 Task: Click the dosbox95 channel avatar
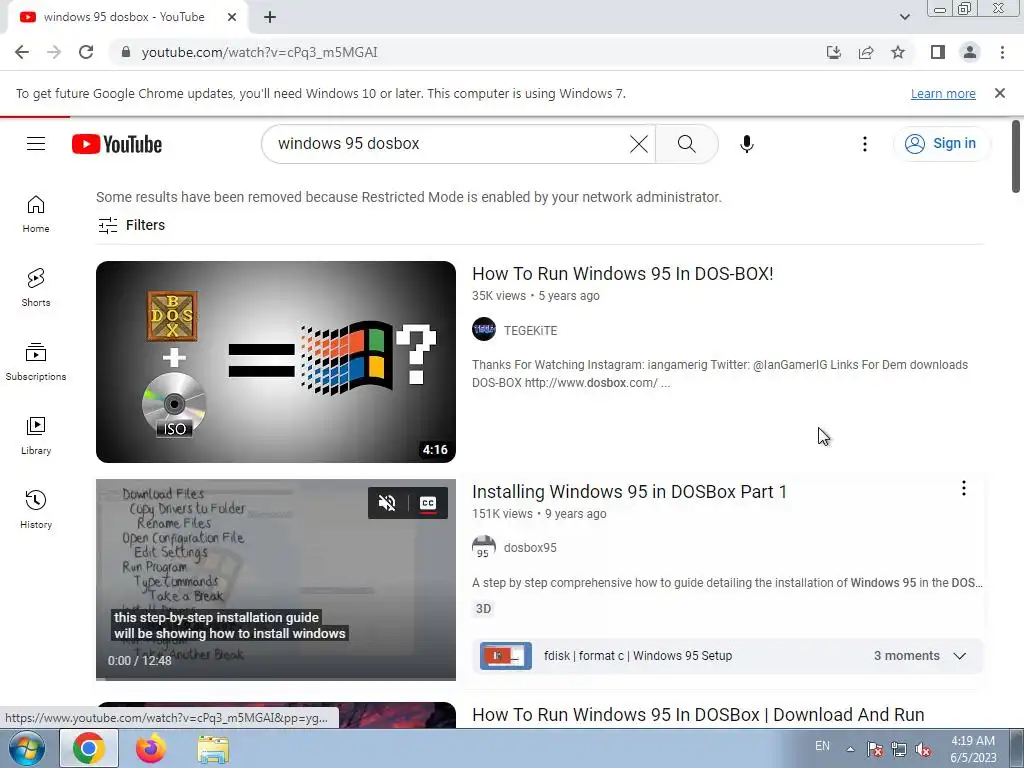[484, 547]
